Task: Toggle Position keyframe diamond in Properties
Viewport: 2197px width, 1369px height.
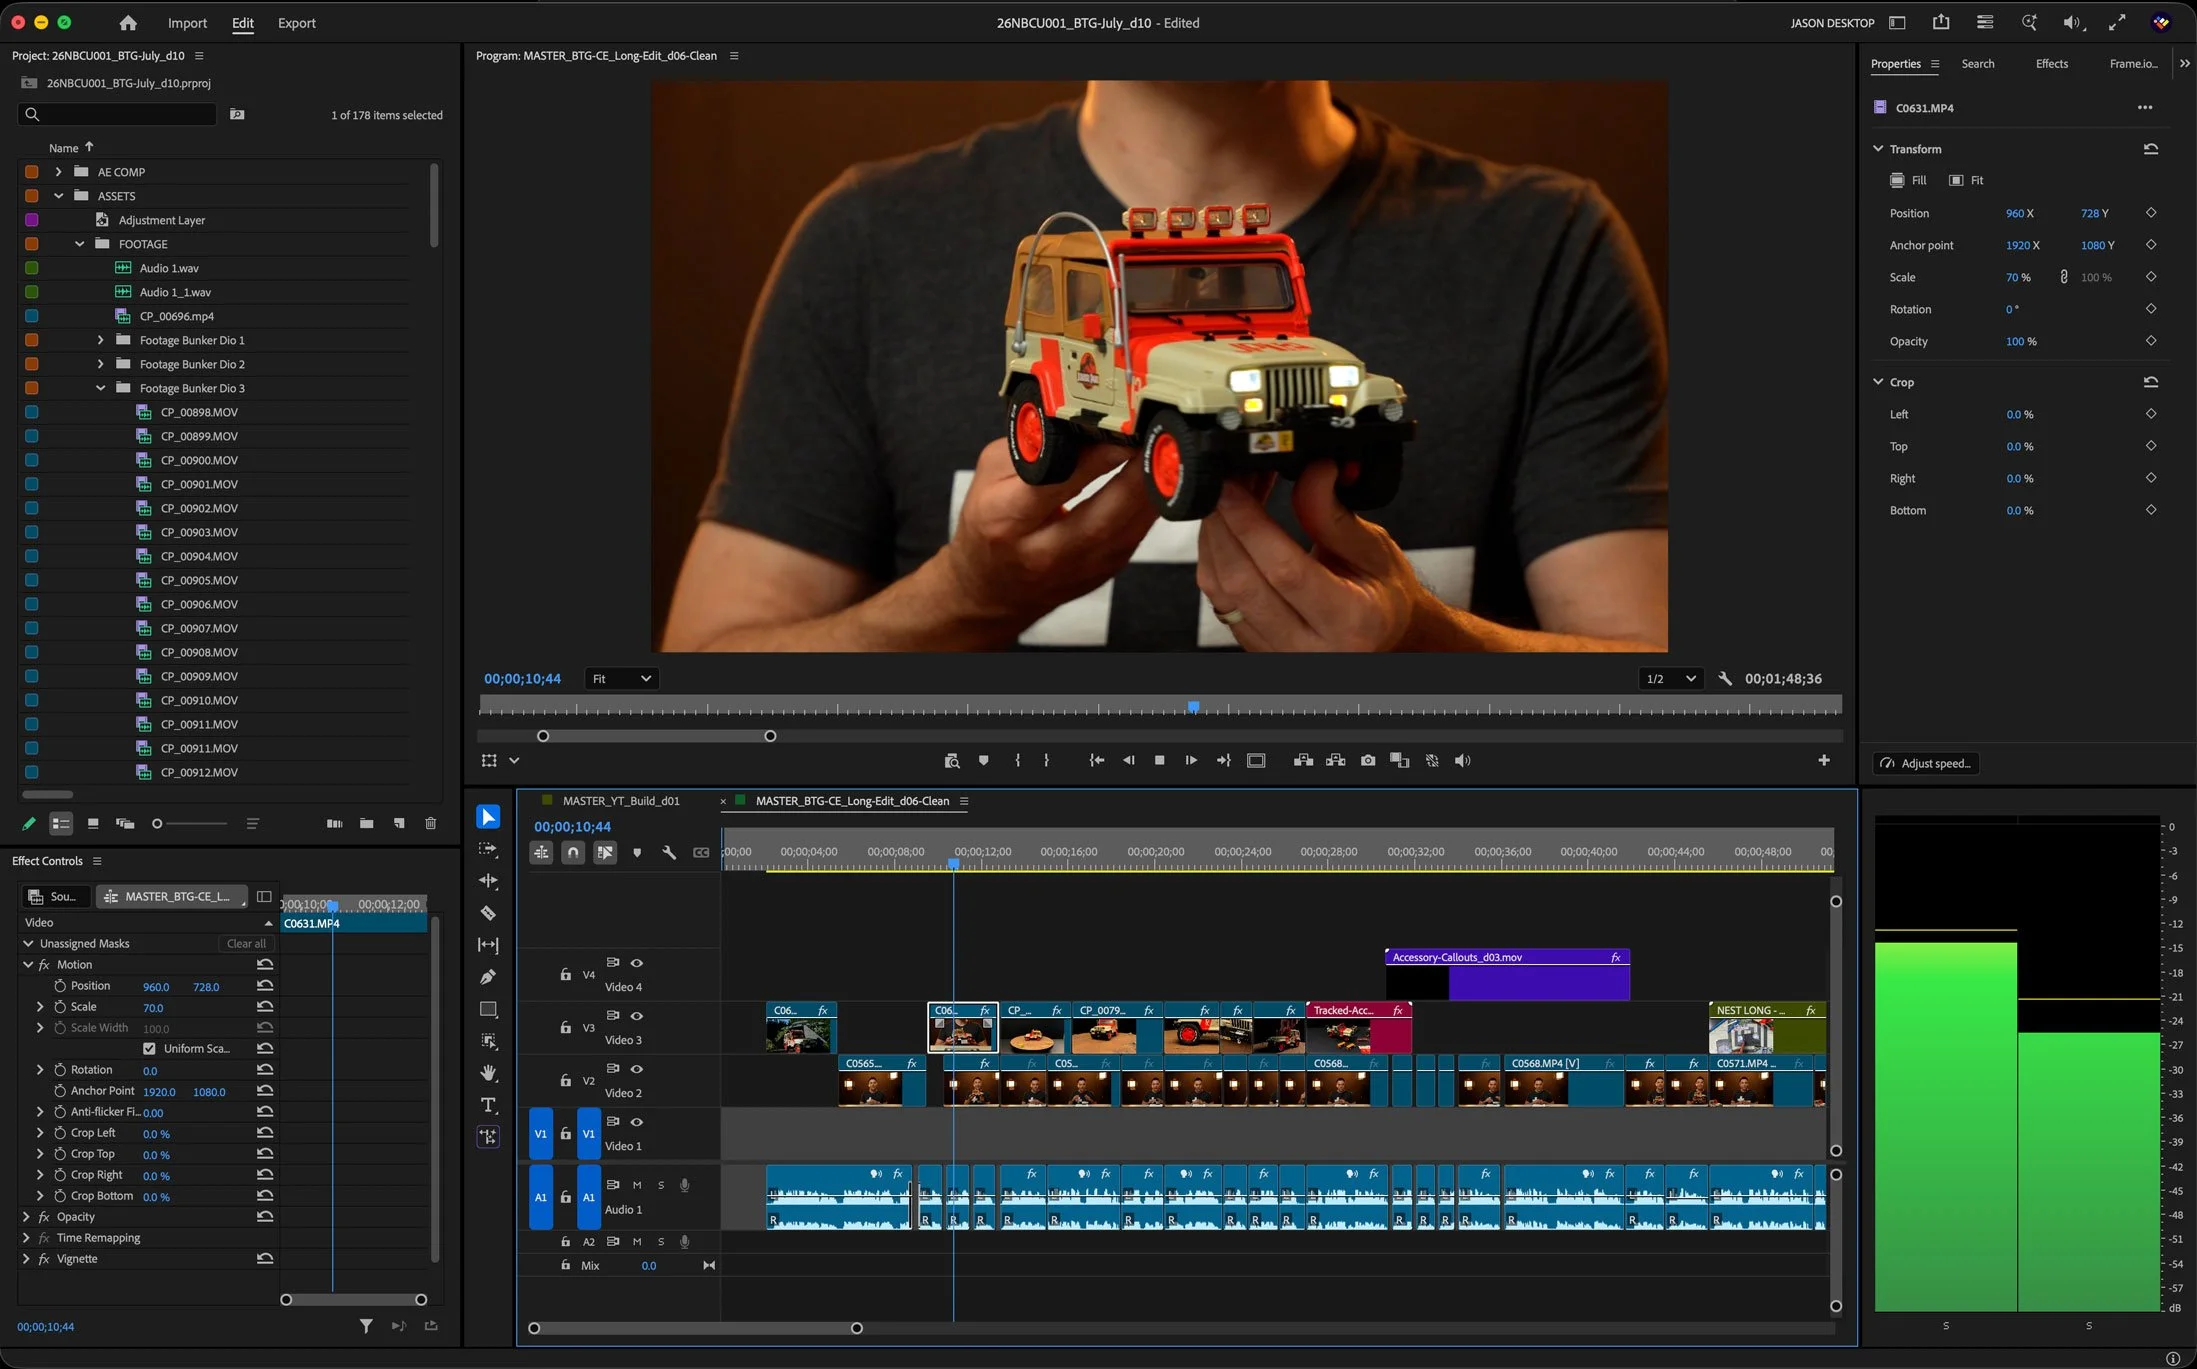Action: click(x=2151, y=213)
